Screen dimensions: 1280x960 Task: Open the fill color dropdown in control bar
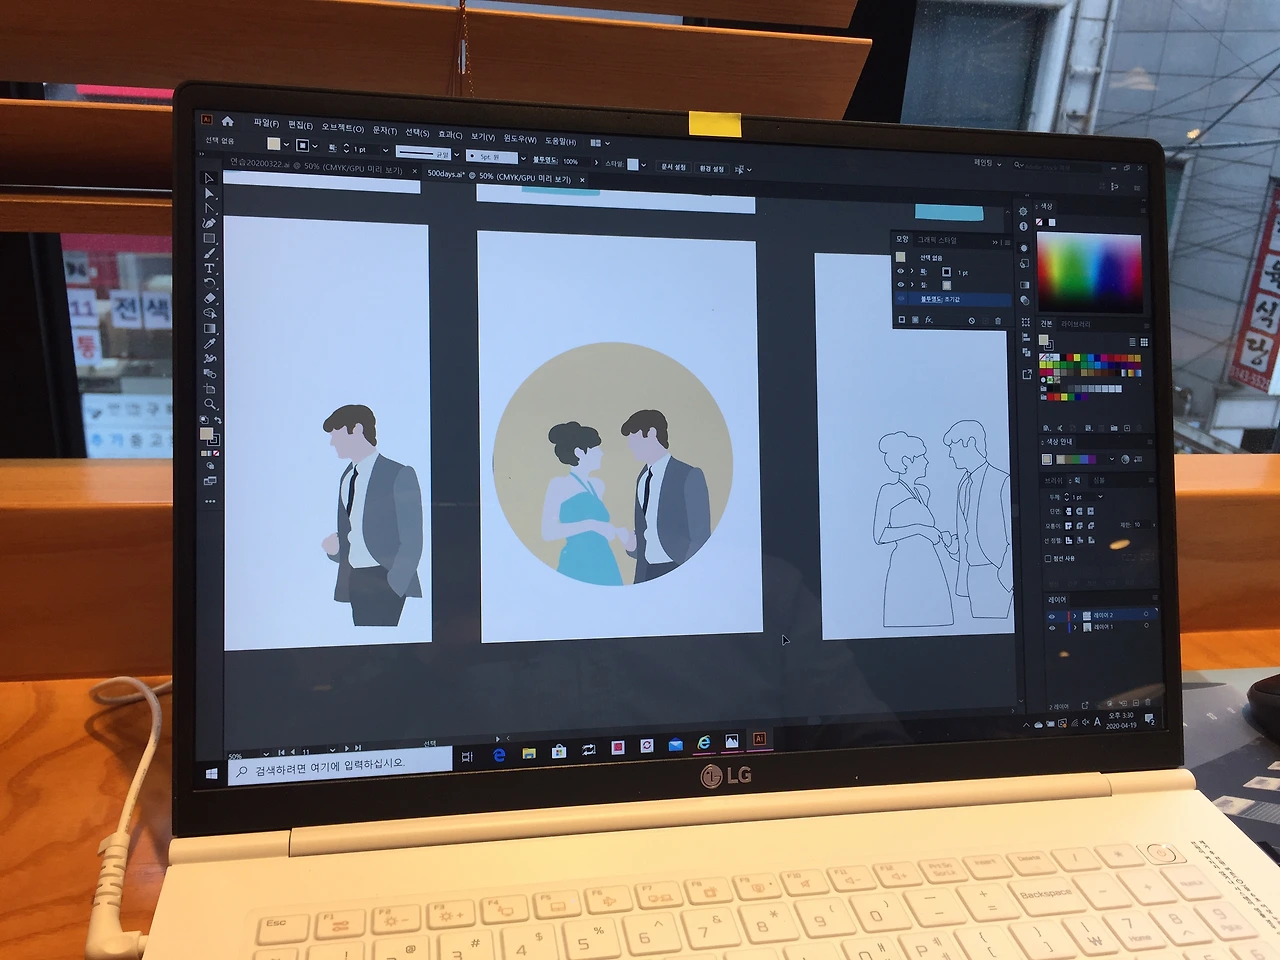point(287,145)
